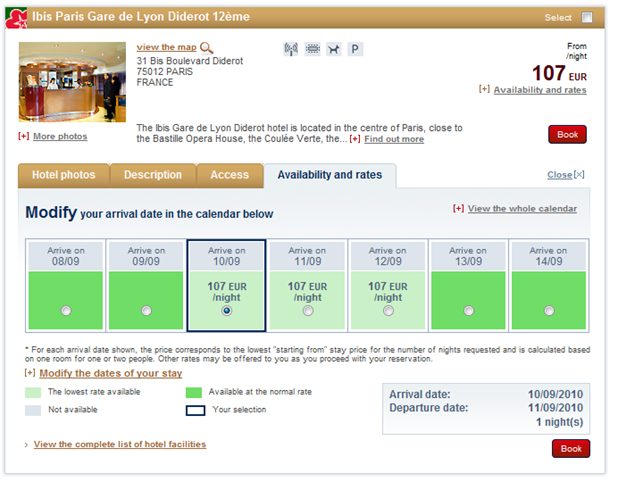Click the magnifier icon beside view the map

[x=207, y=48]
